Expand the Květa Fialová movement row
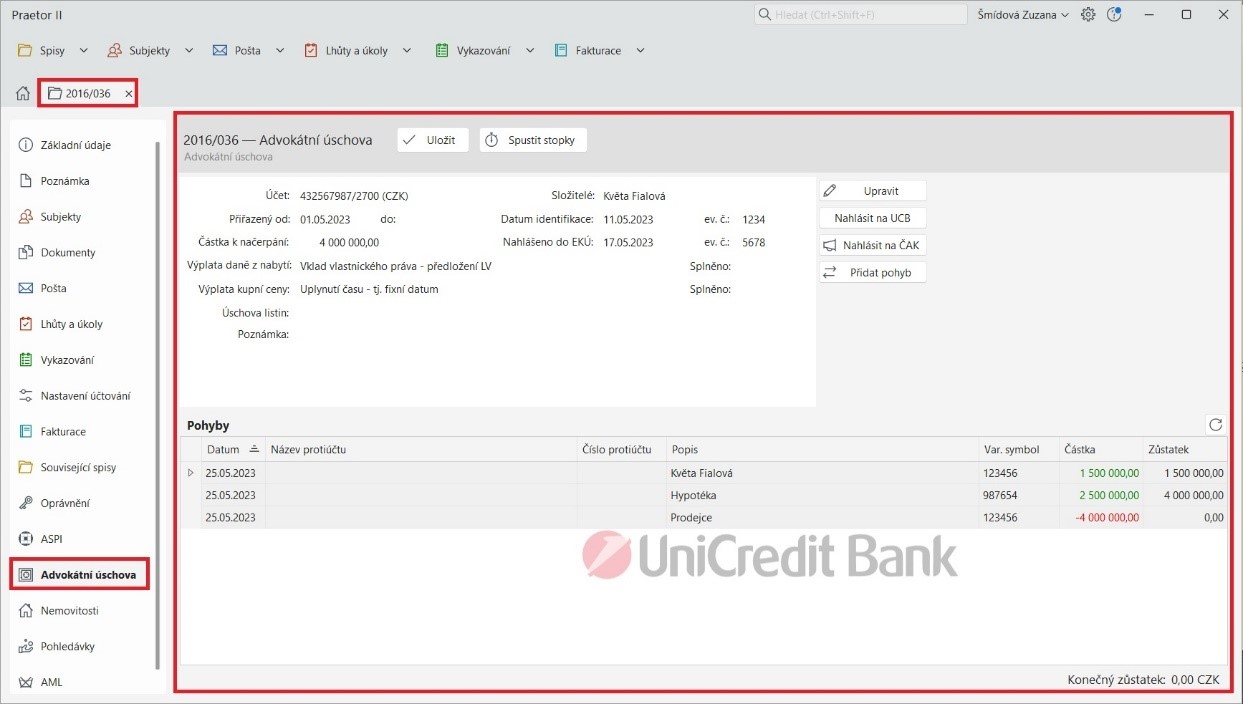 [x=191, y=473]
